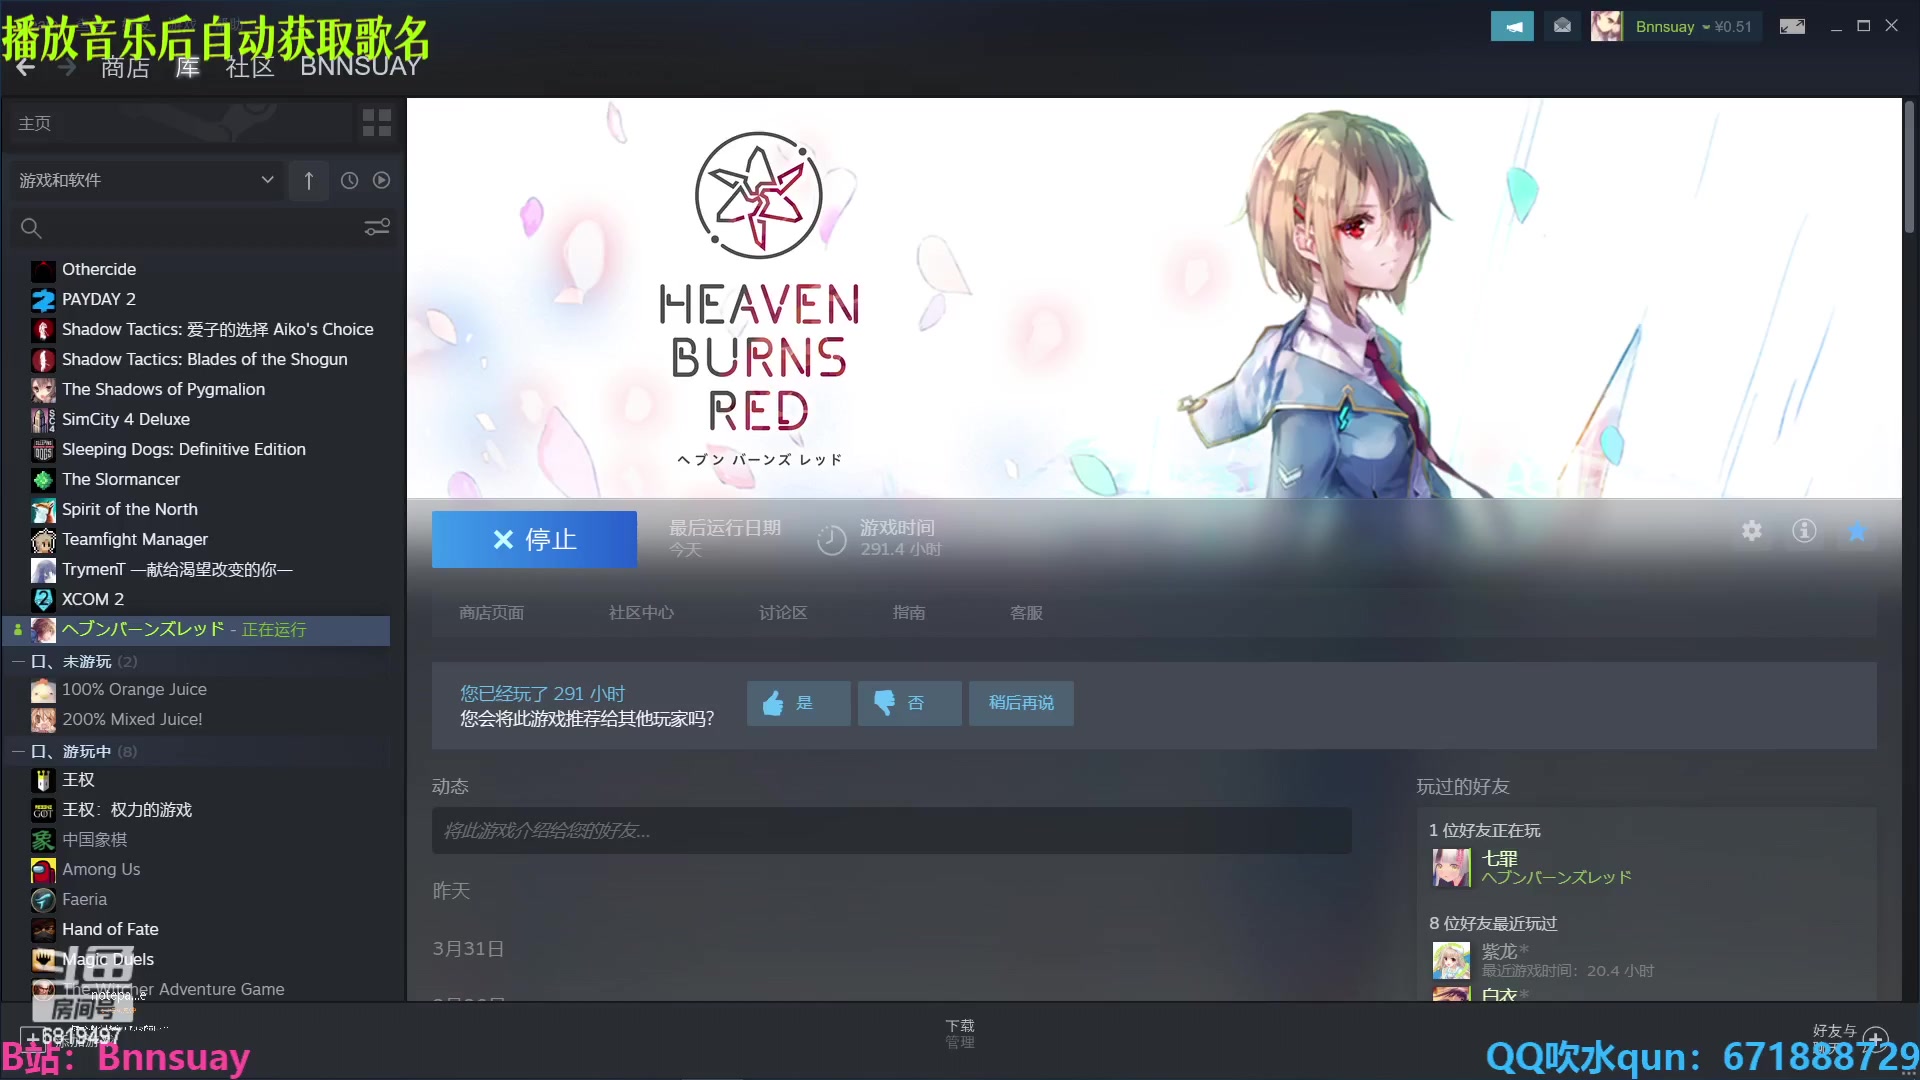This screenshot has width=1920, height=1080.
Task: Select The Shadows of Pygmalion
Action: pos(163,389)
